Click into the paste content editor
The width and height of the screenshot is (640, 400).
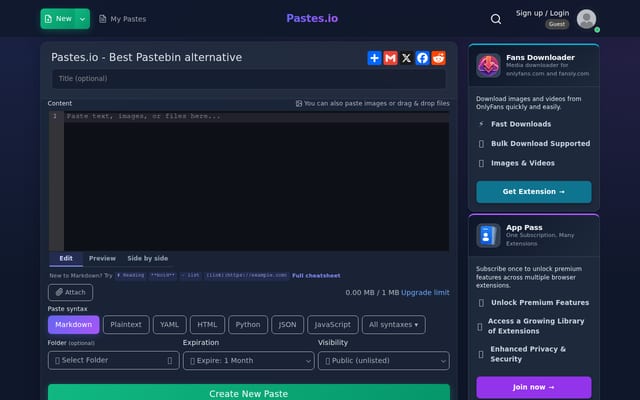256,182
